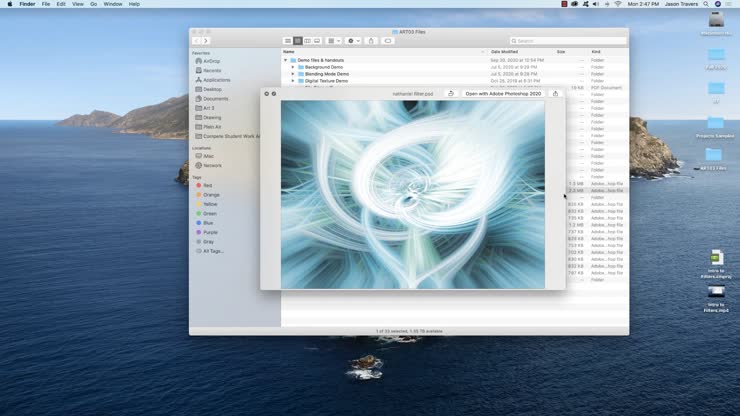
Task: Rotate the preview image in Quick Look
Action: [x=451, y=94]
